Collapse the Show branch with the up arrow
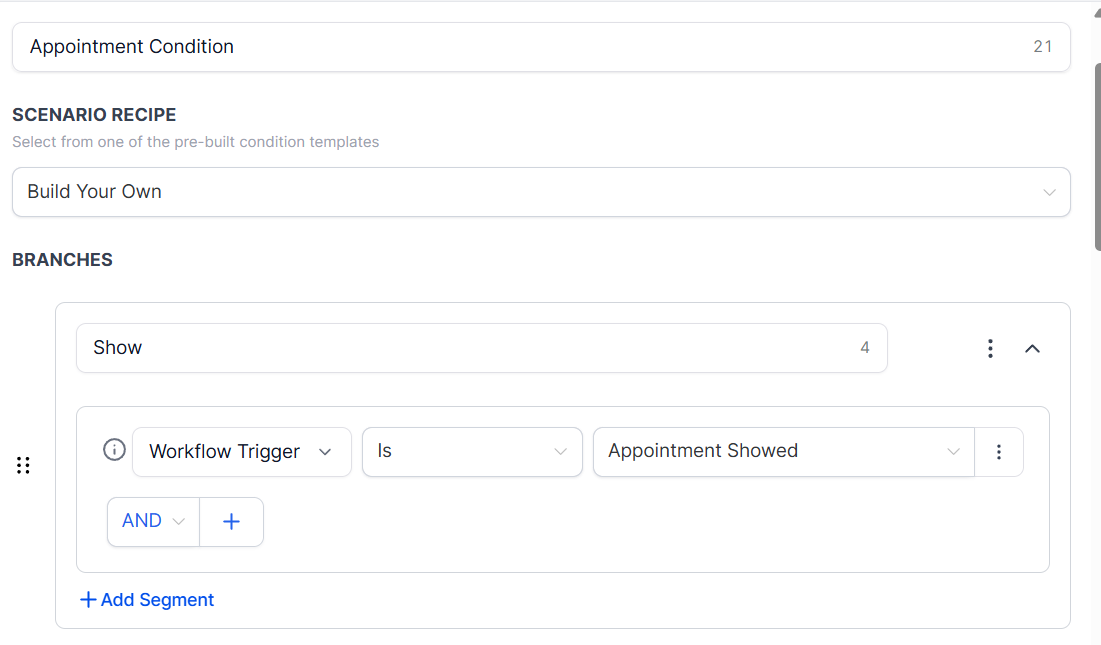The height and width of the screenshot is (645, 1101). click(1032, 348)
